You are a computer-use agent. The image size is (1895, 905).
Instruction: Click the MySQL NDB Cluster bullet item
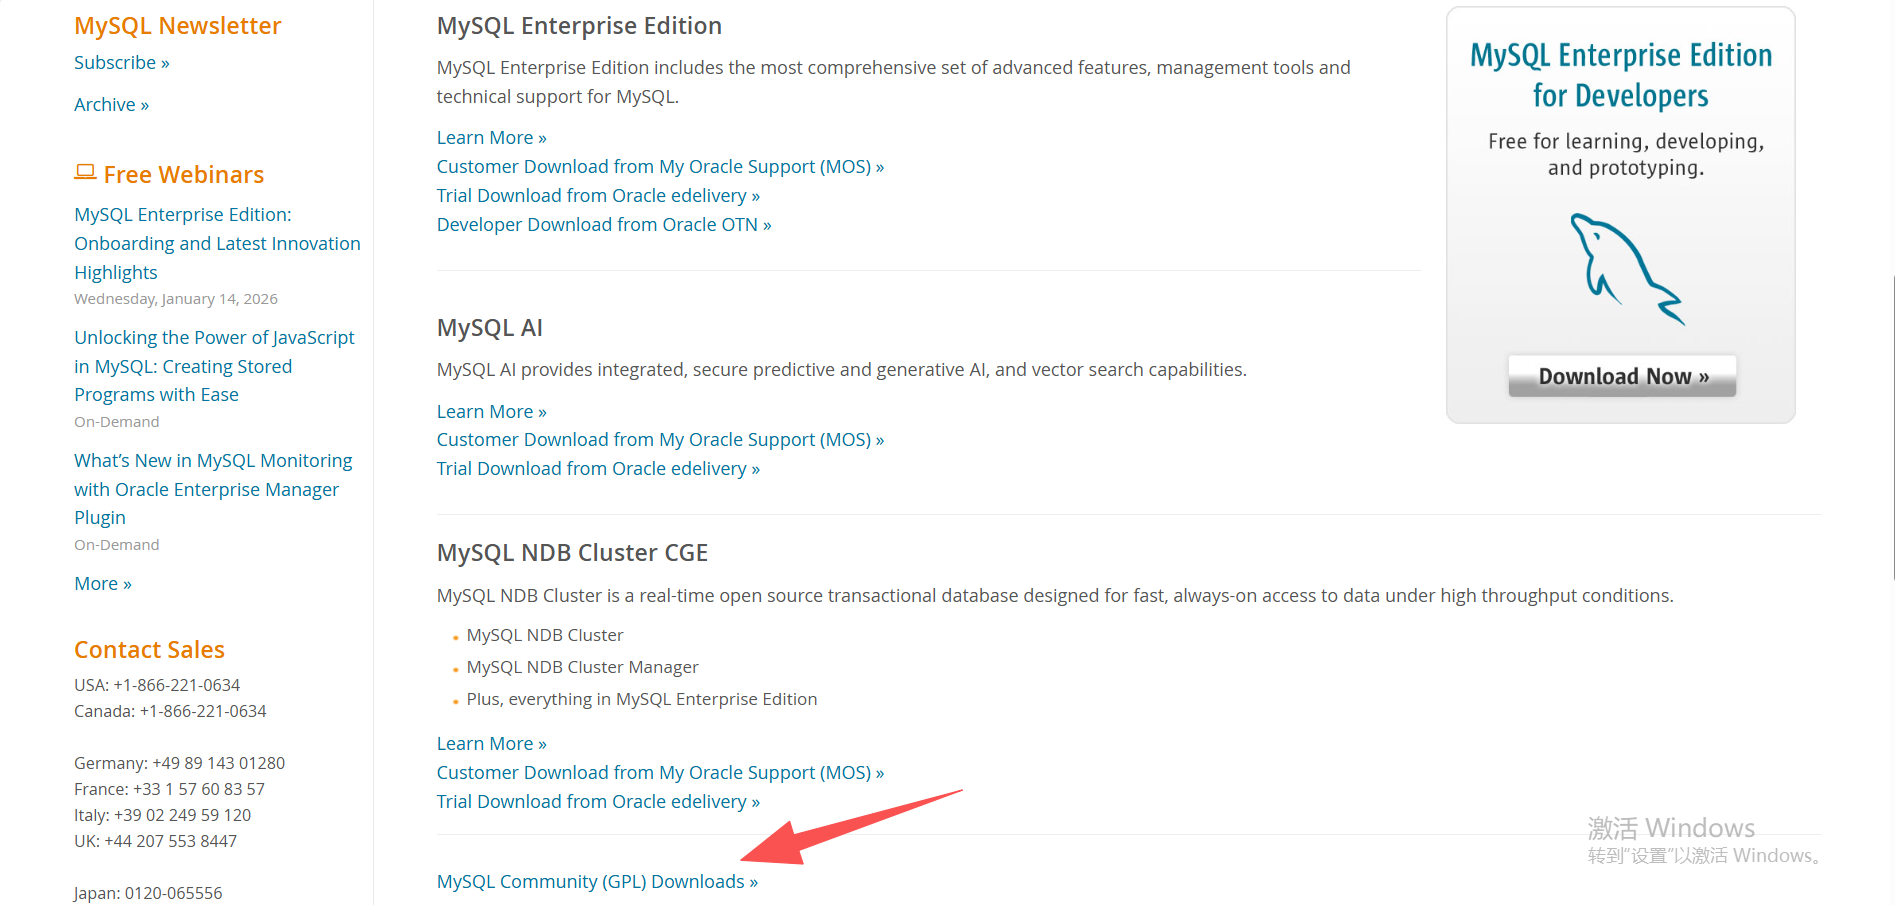point(545,635)
